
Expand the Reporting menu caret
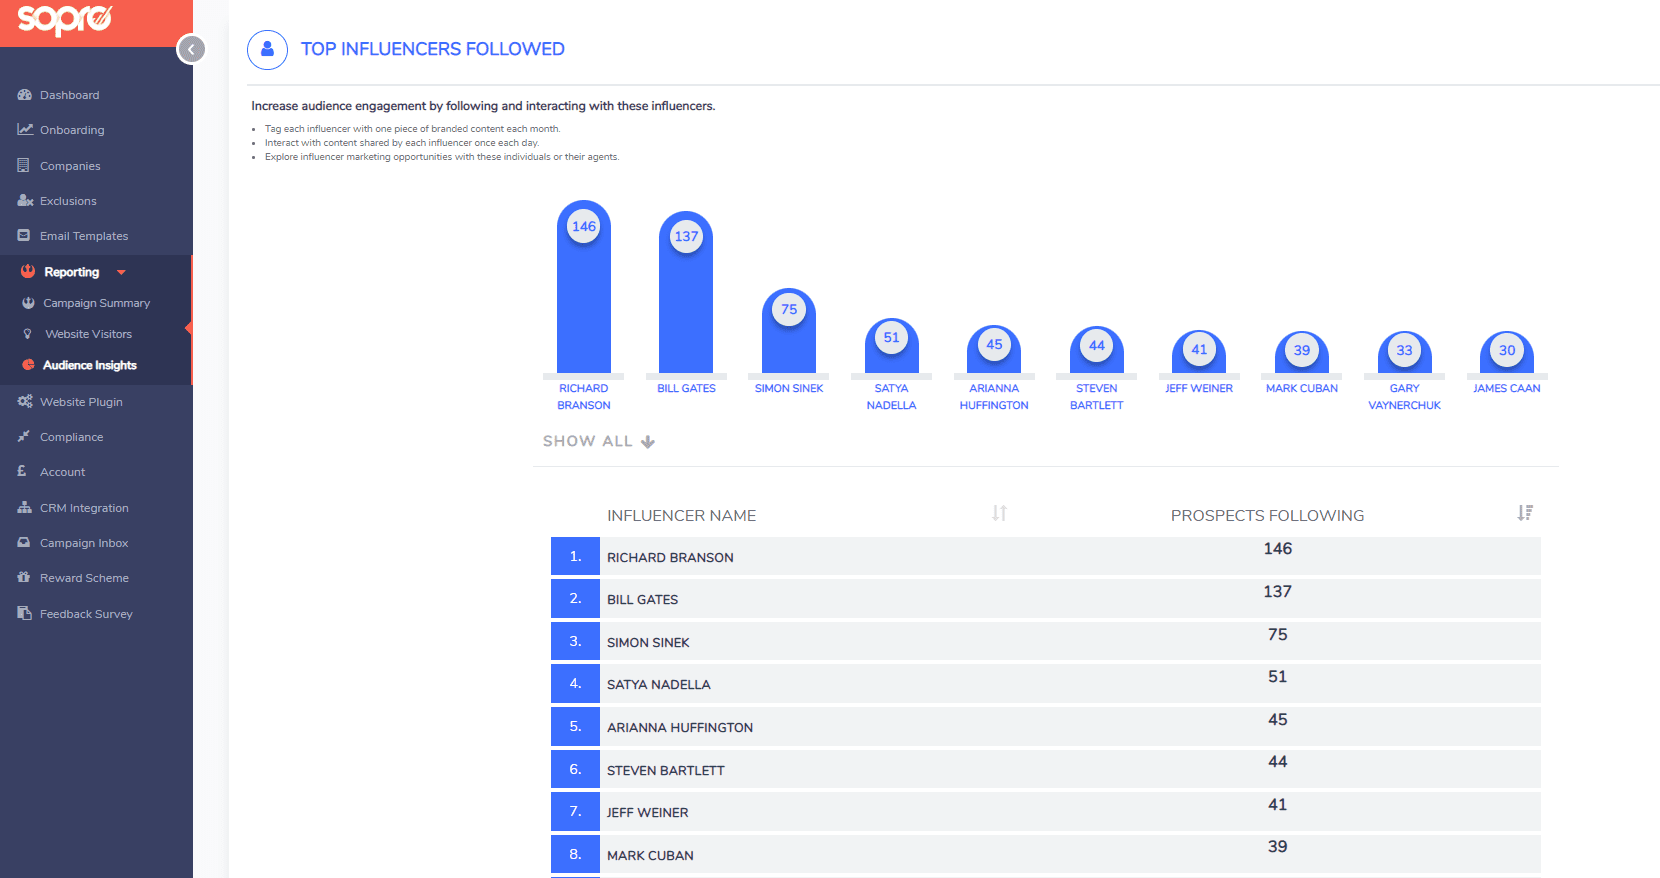(x=121, y=272)
